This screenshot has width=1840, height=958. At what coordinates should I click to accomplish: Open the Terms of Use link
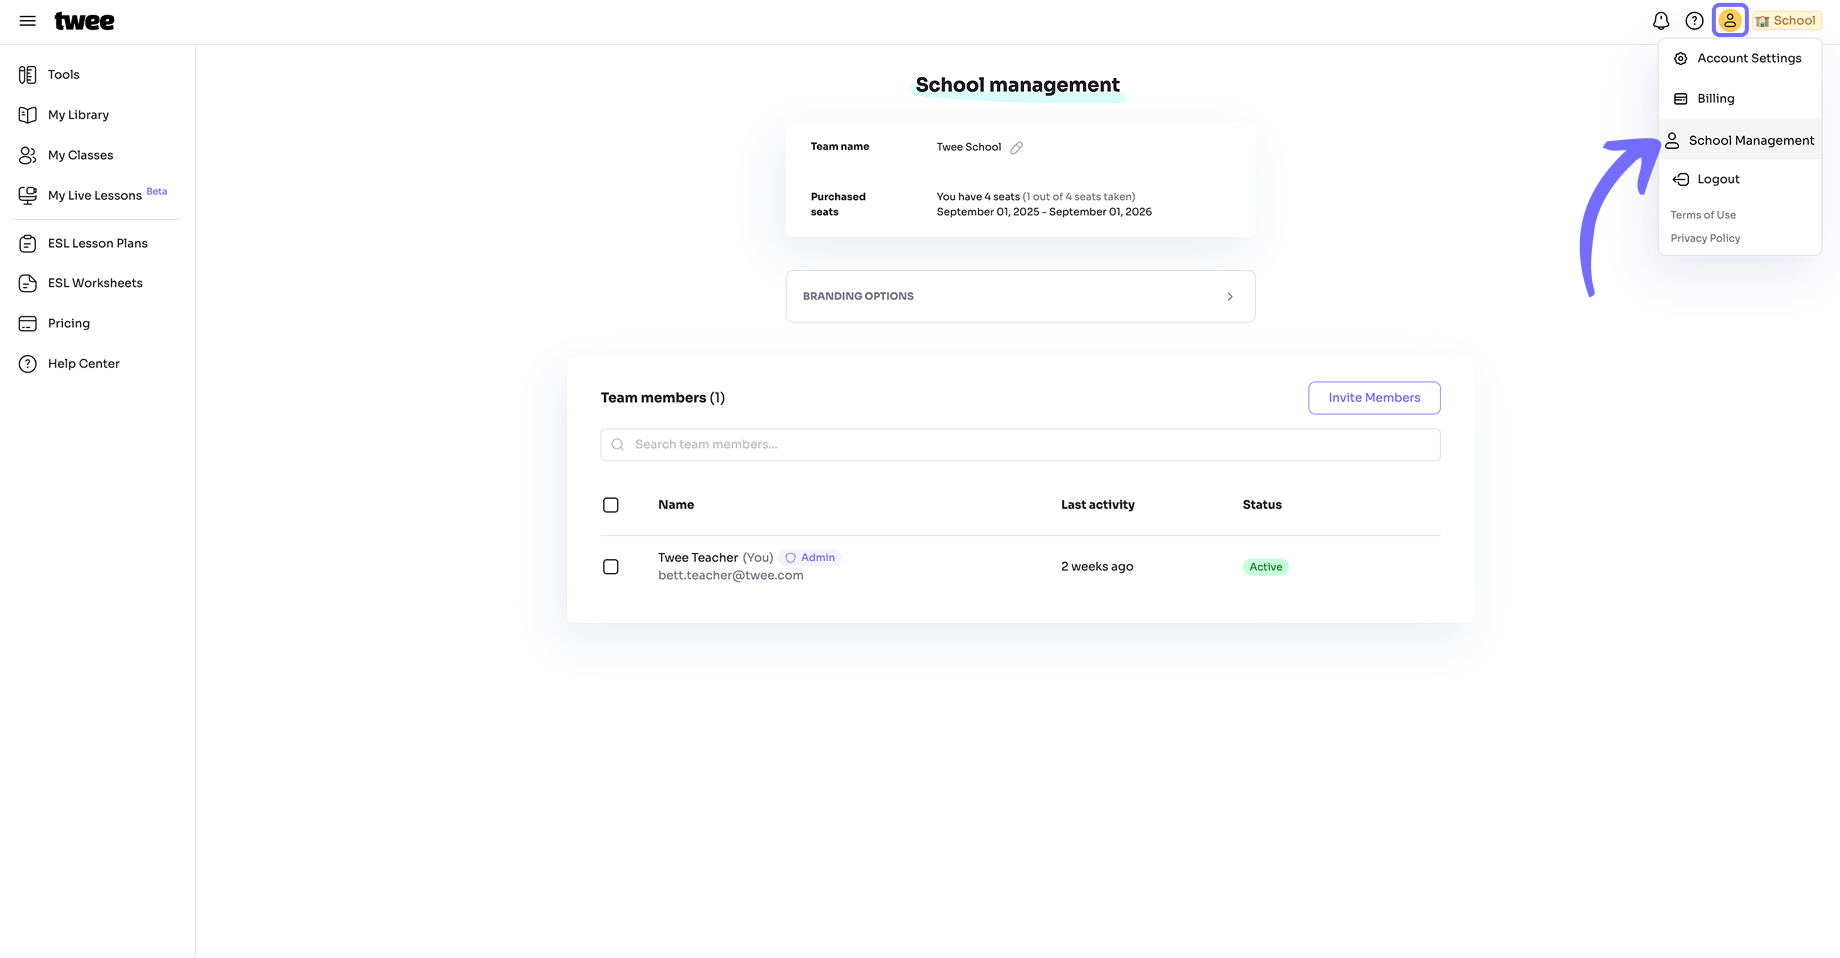[1703, 215]
